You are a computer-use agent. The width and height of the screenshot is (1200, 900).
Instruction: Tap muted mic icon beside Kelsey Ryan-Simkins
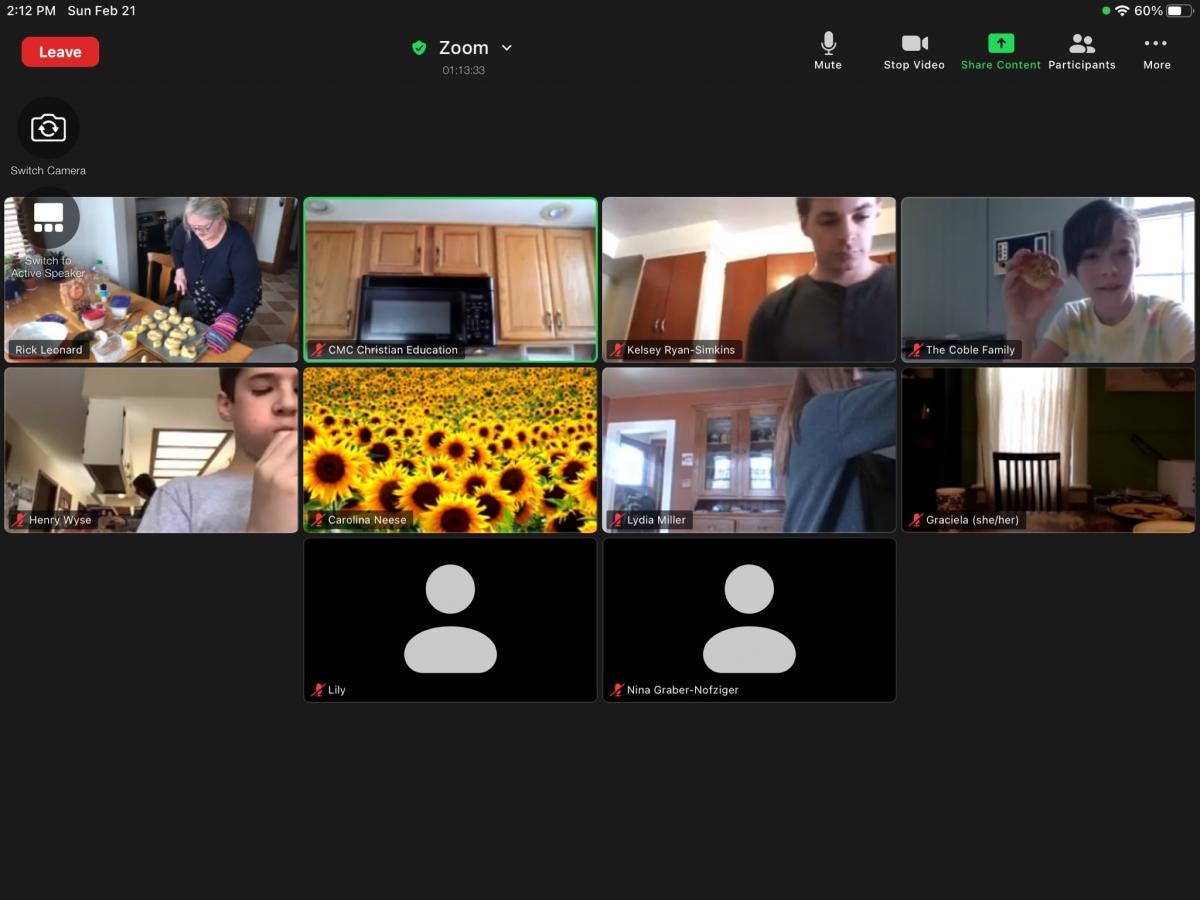(617, 350)
